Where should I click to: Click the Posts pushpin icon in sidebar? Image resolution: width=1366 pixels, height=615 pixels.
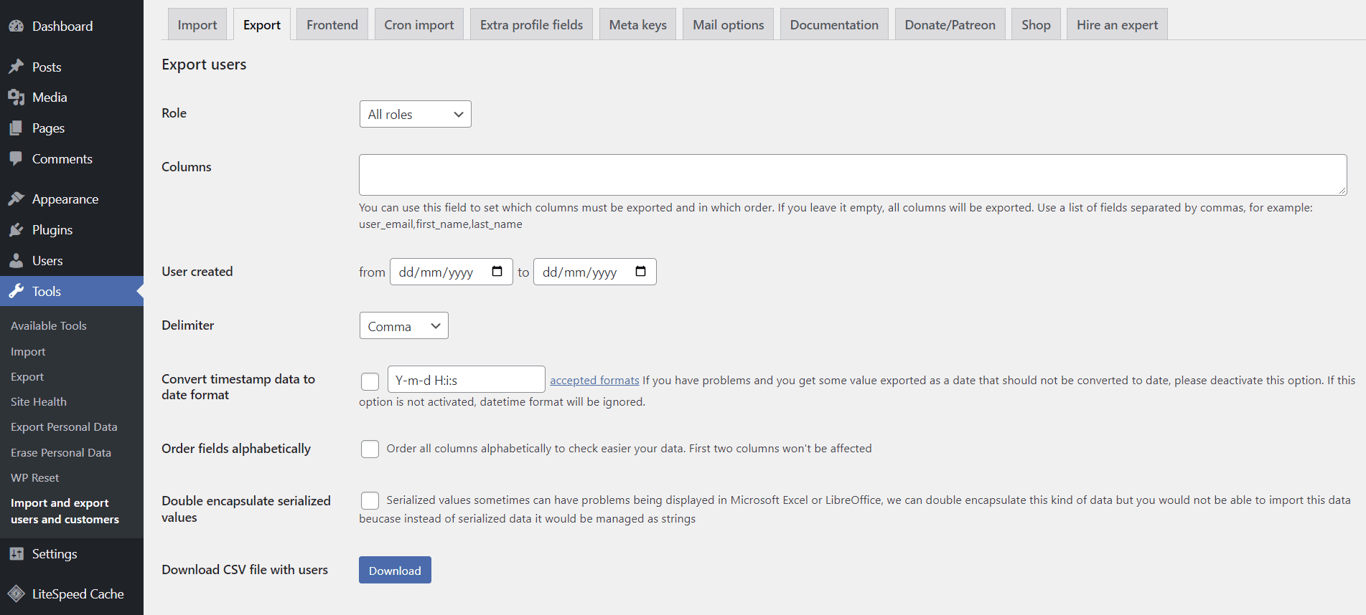pyautogui.click(x=17, y=66)
